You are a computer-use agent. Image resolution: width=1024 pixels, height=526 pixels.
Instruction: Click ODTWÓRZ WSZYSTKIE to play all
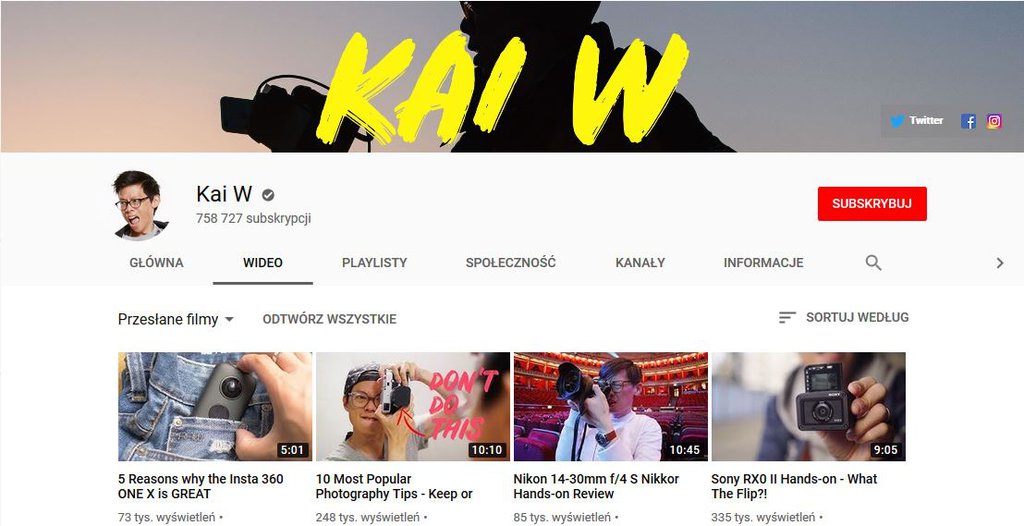[329, 320]
